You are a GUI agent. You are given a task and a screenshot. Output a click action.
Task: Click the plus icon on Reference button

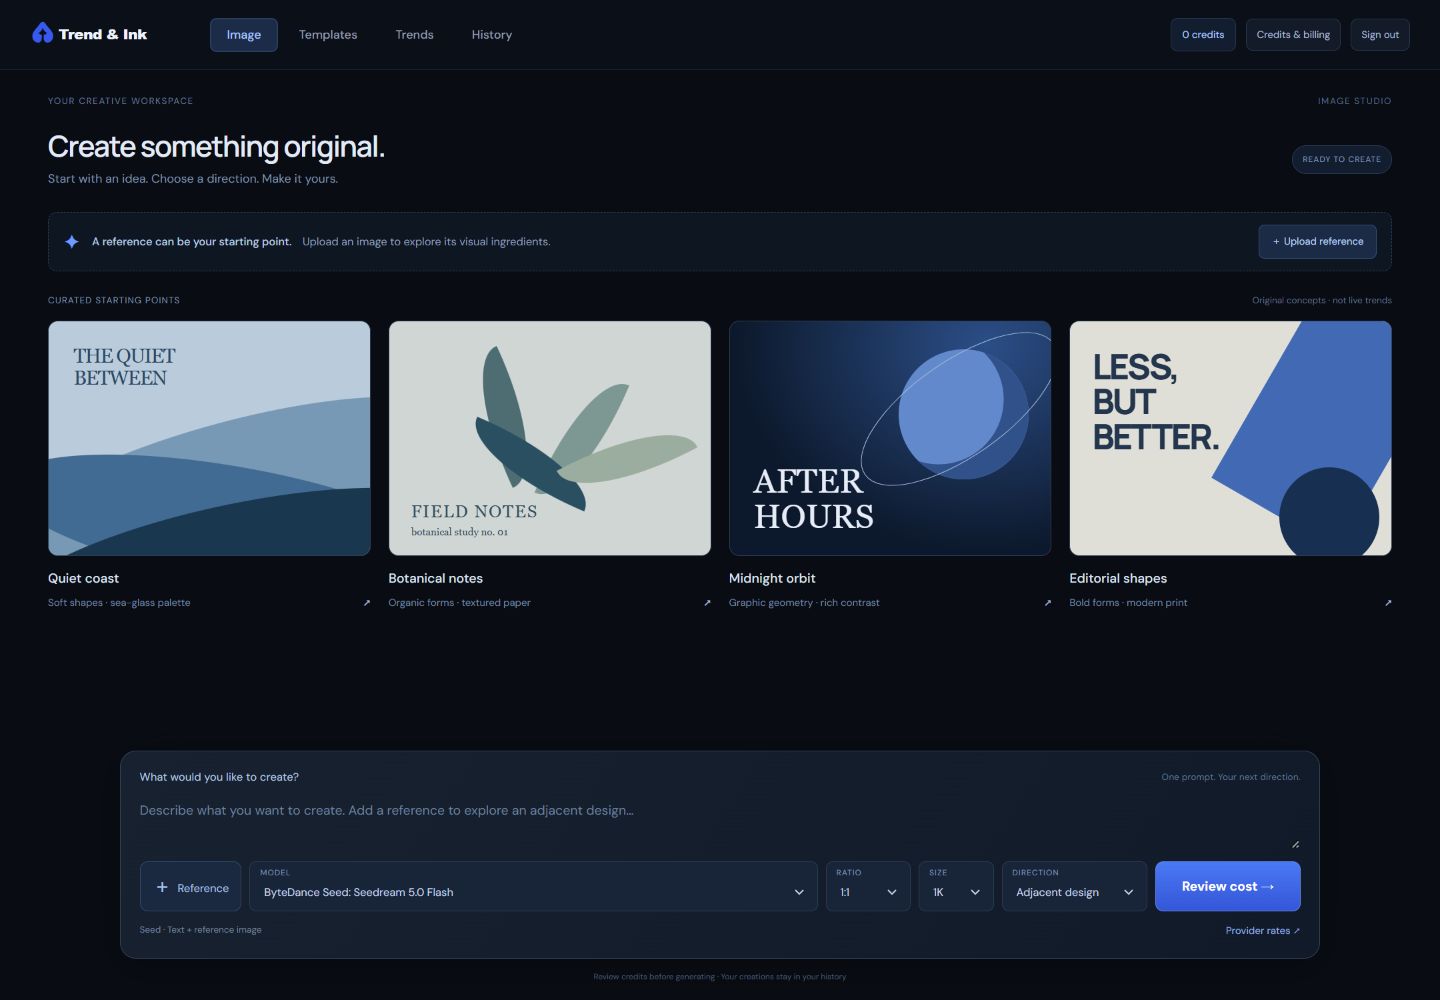point(162,887)
